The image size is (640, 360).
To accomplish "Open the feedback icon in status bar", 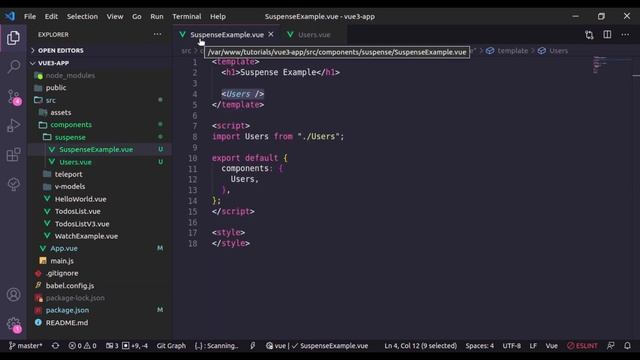I will [611, 346].
